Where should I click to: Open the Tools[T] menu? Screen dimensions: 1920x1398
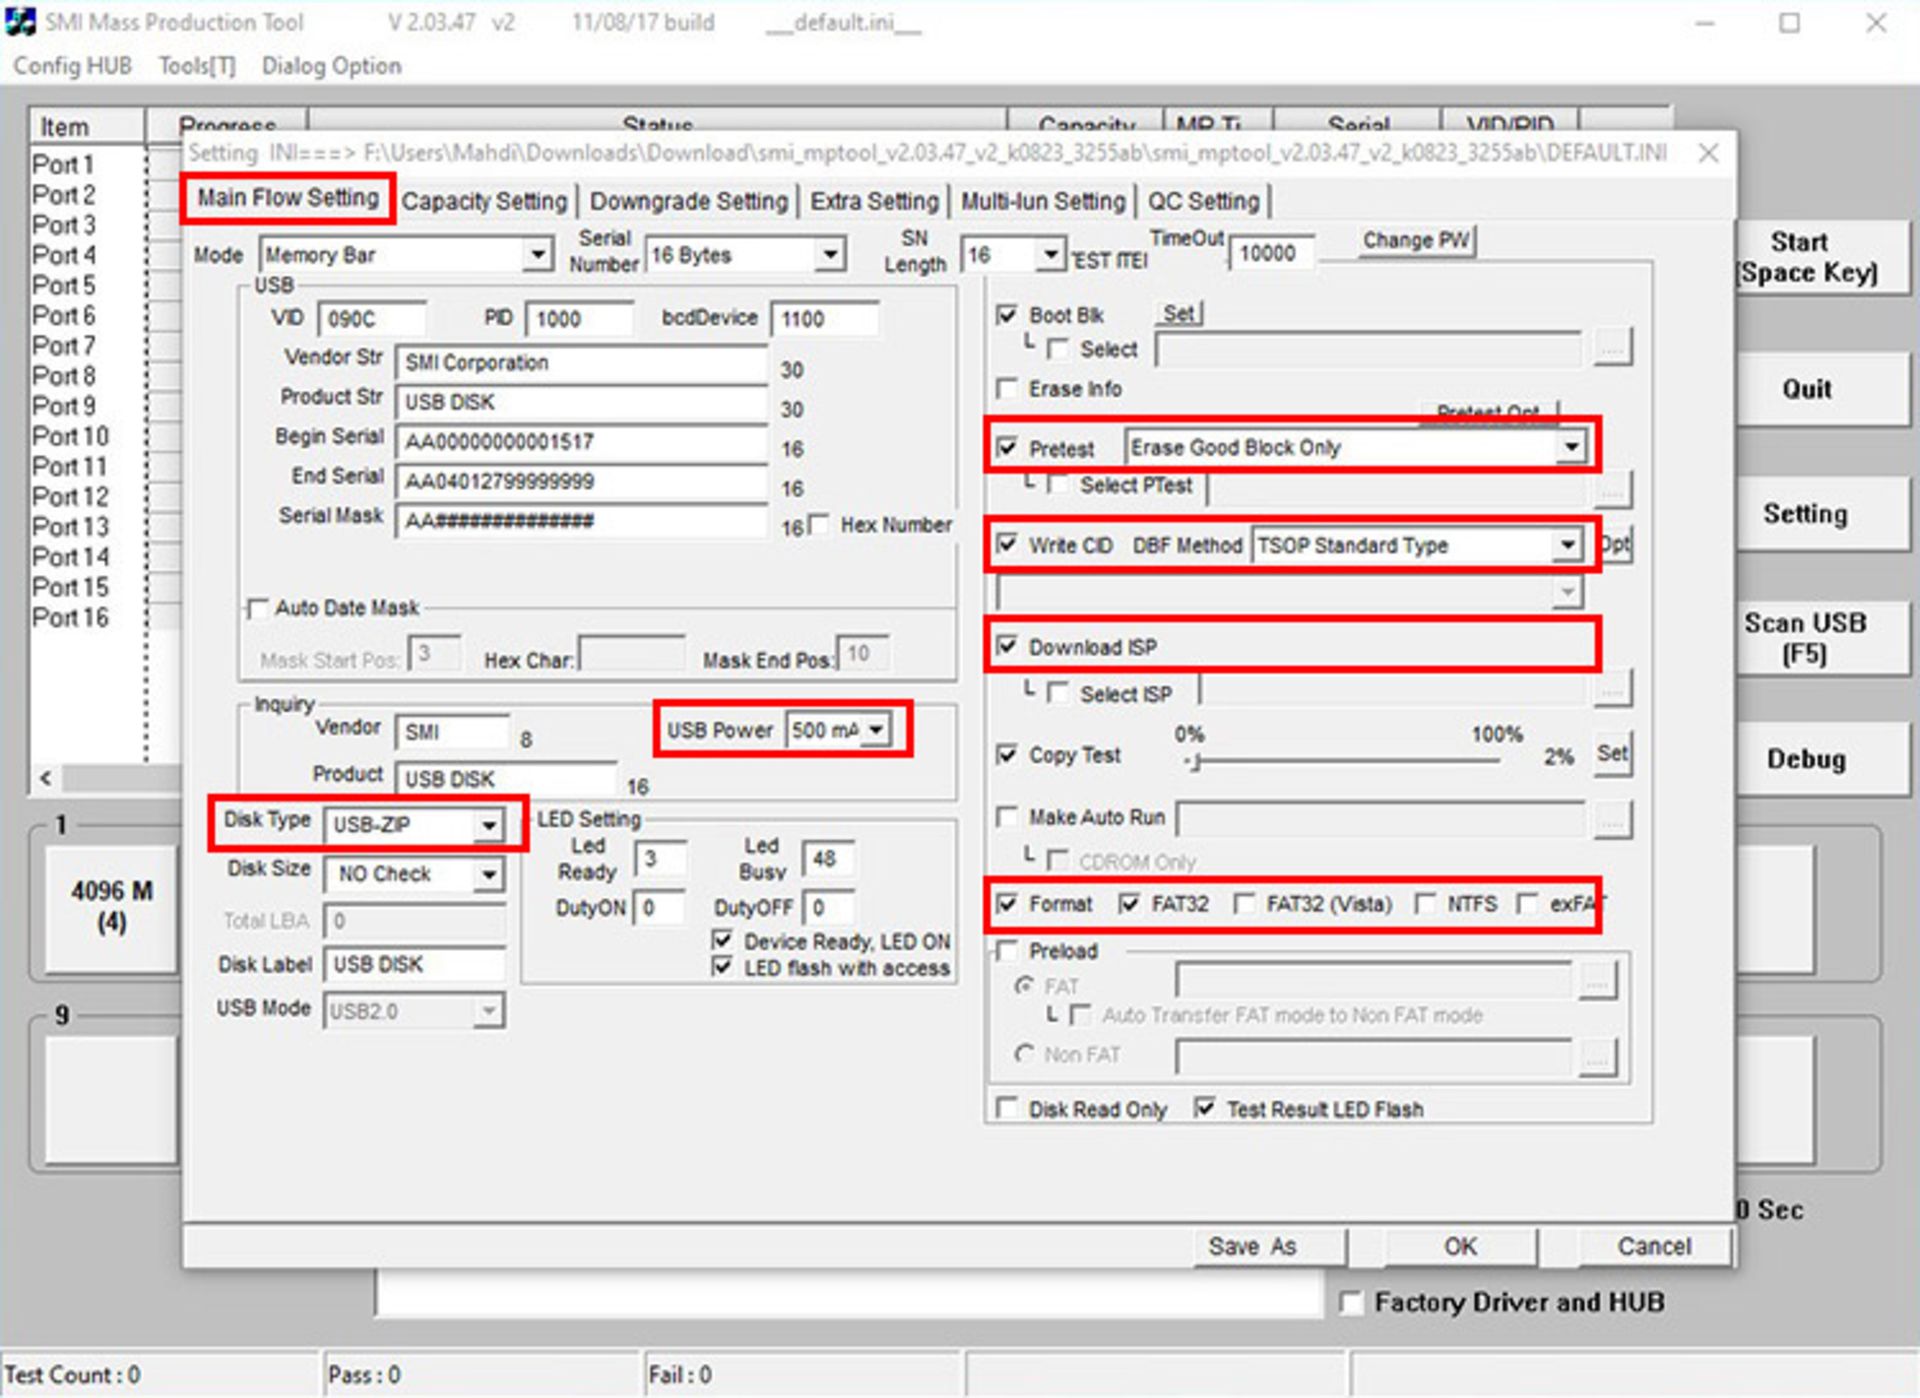point(197,66)
